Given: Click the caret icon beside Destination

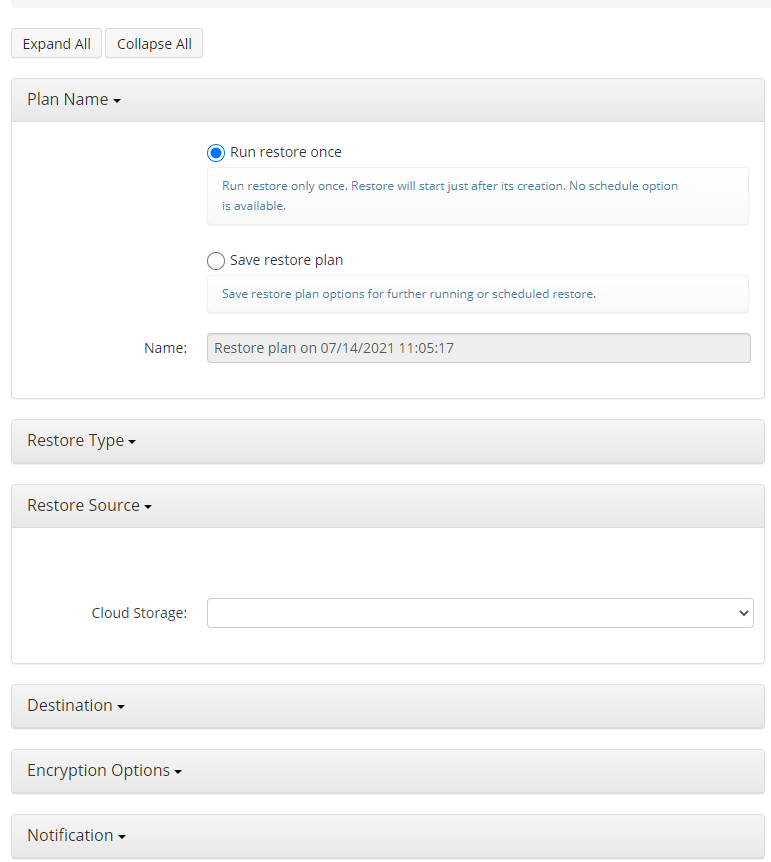Looking at the screenshot, I should pos(121,707).
